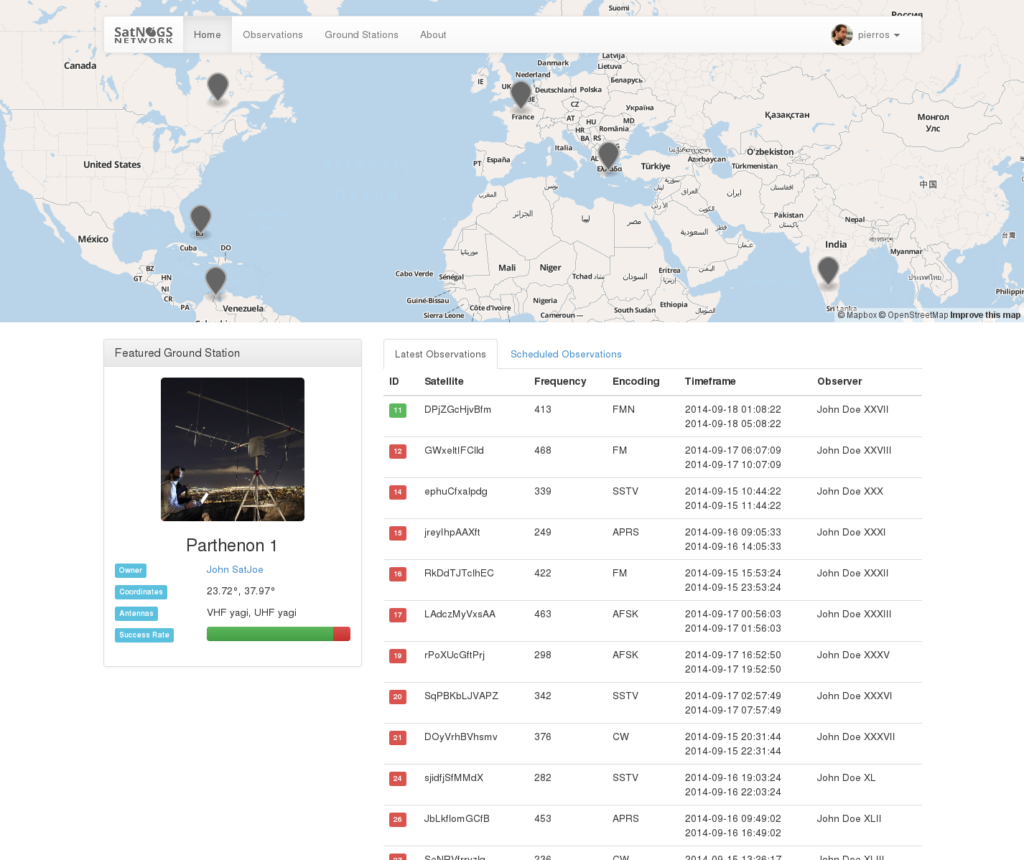The image size is (1024, 860).
Task: Click the map marker in southern India
Action: pyautogui.click(x=827, y=270)
